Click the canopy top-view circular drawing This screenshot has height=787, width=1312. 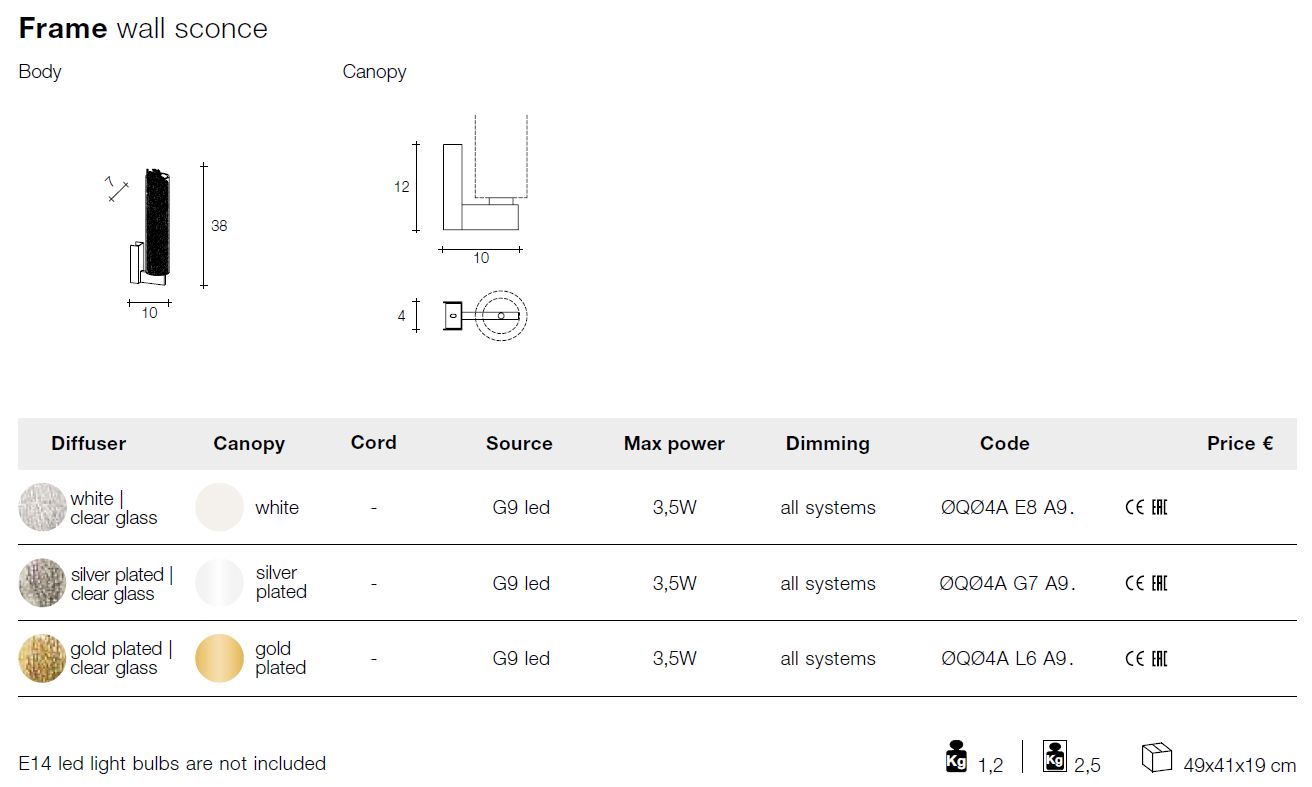click(x=487, y=316)
